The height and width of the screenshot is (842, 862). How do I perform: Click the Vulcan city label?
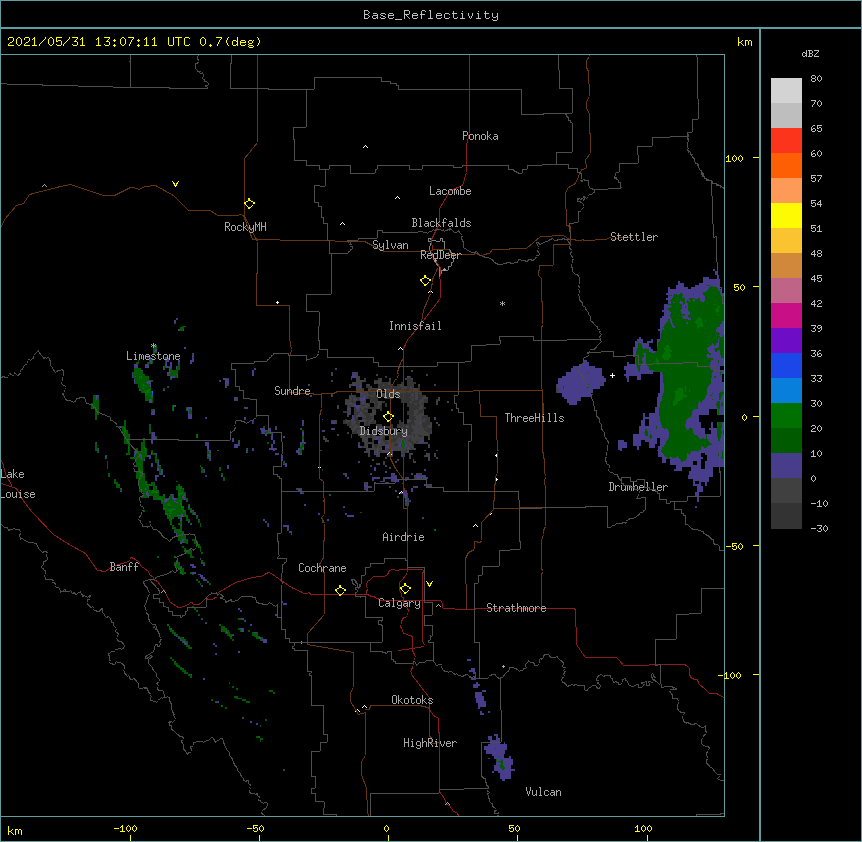point(543,792)
